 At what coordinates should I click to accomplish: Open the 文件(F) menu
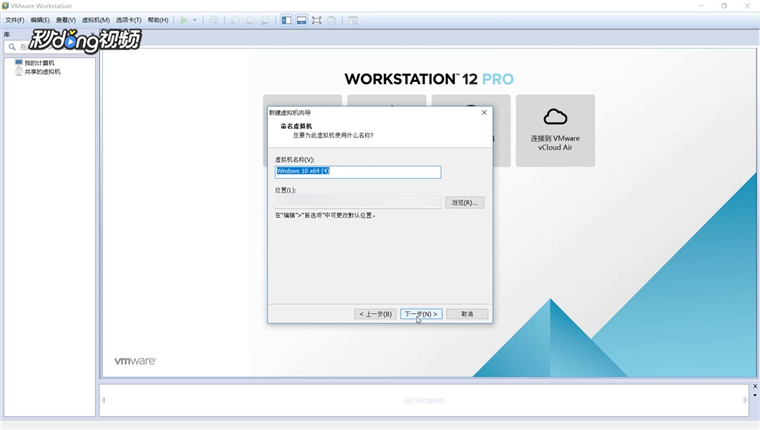(x=15, y=20)
